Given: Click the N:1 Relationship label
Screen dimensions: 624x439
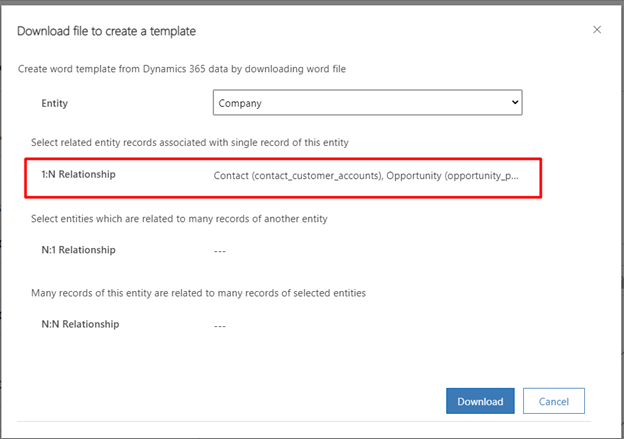Looking at the screenshot, I should [x=78, y=250].
